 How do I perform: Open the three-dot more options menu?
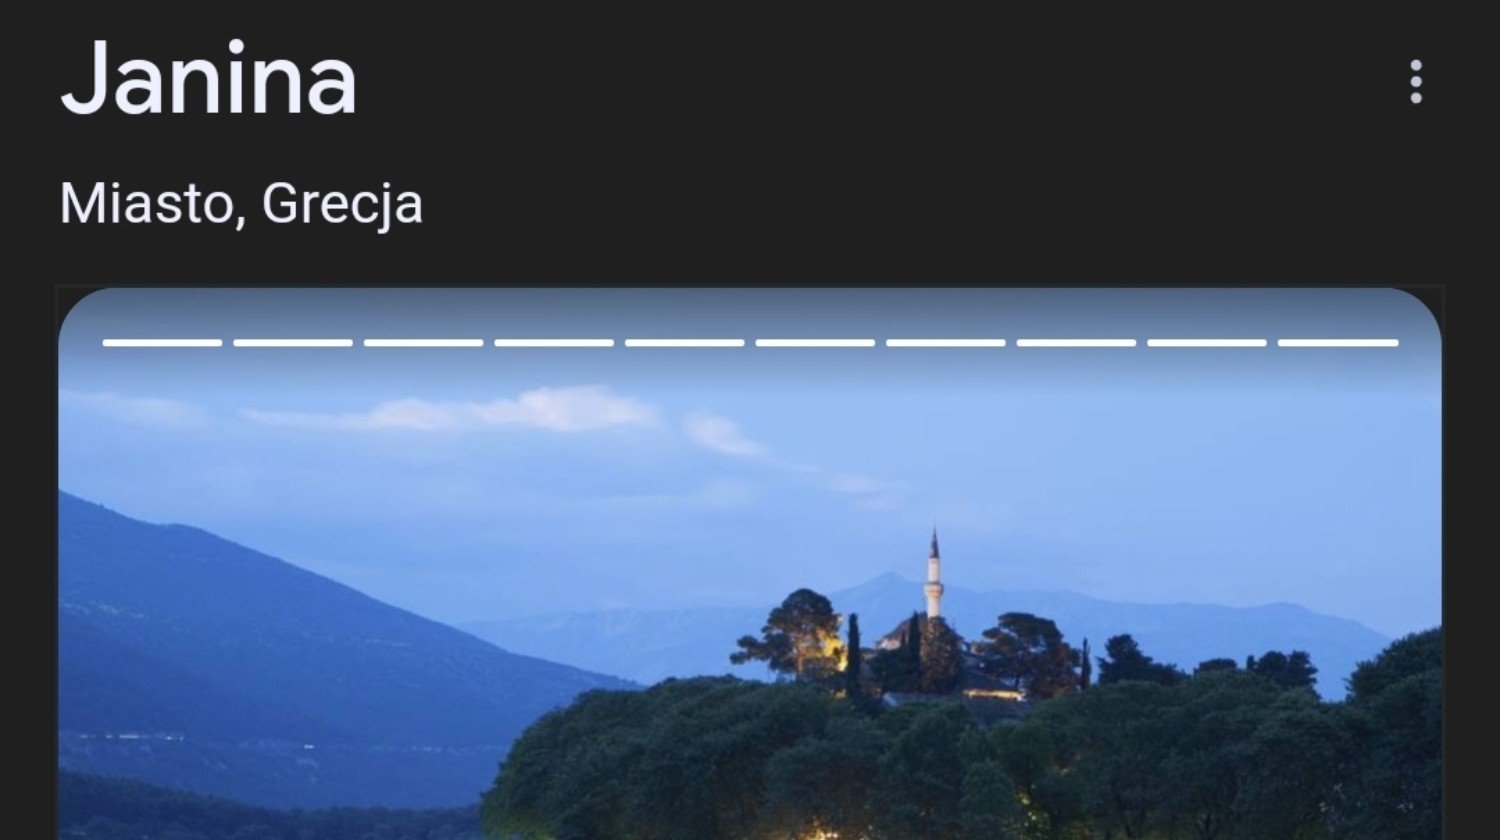1415,82
